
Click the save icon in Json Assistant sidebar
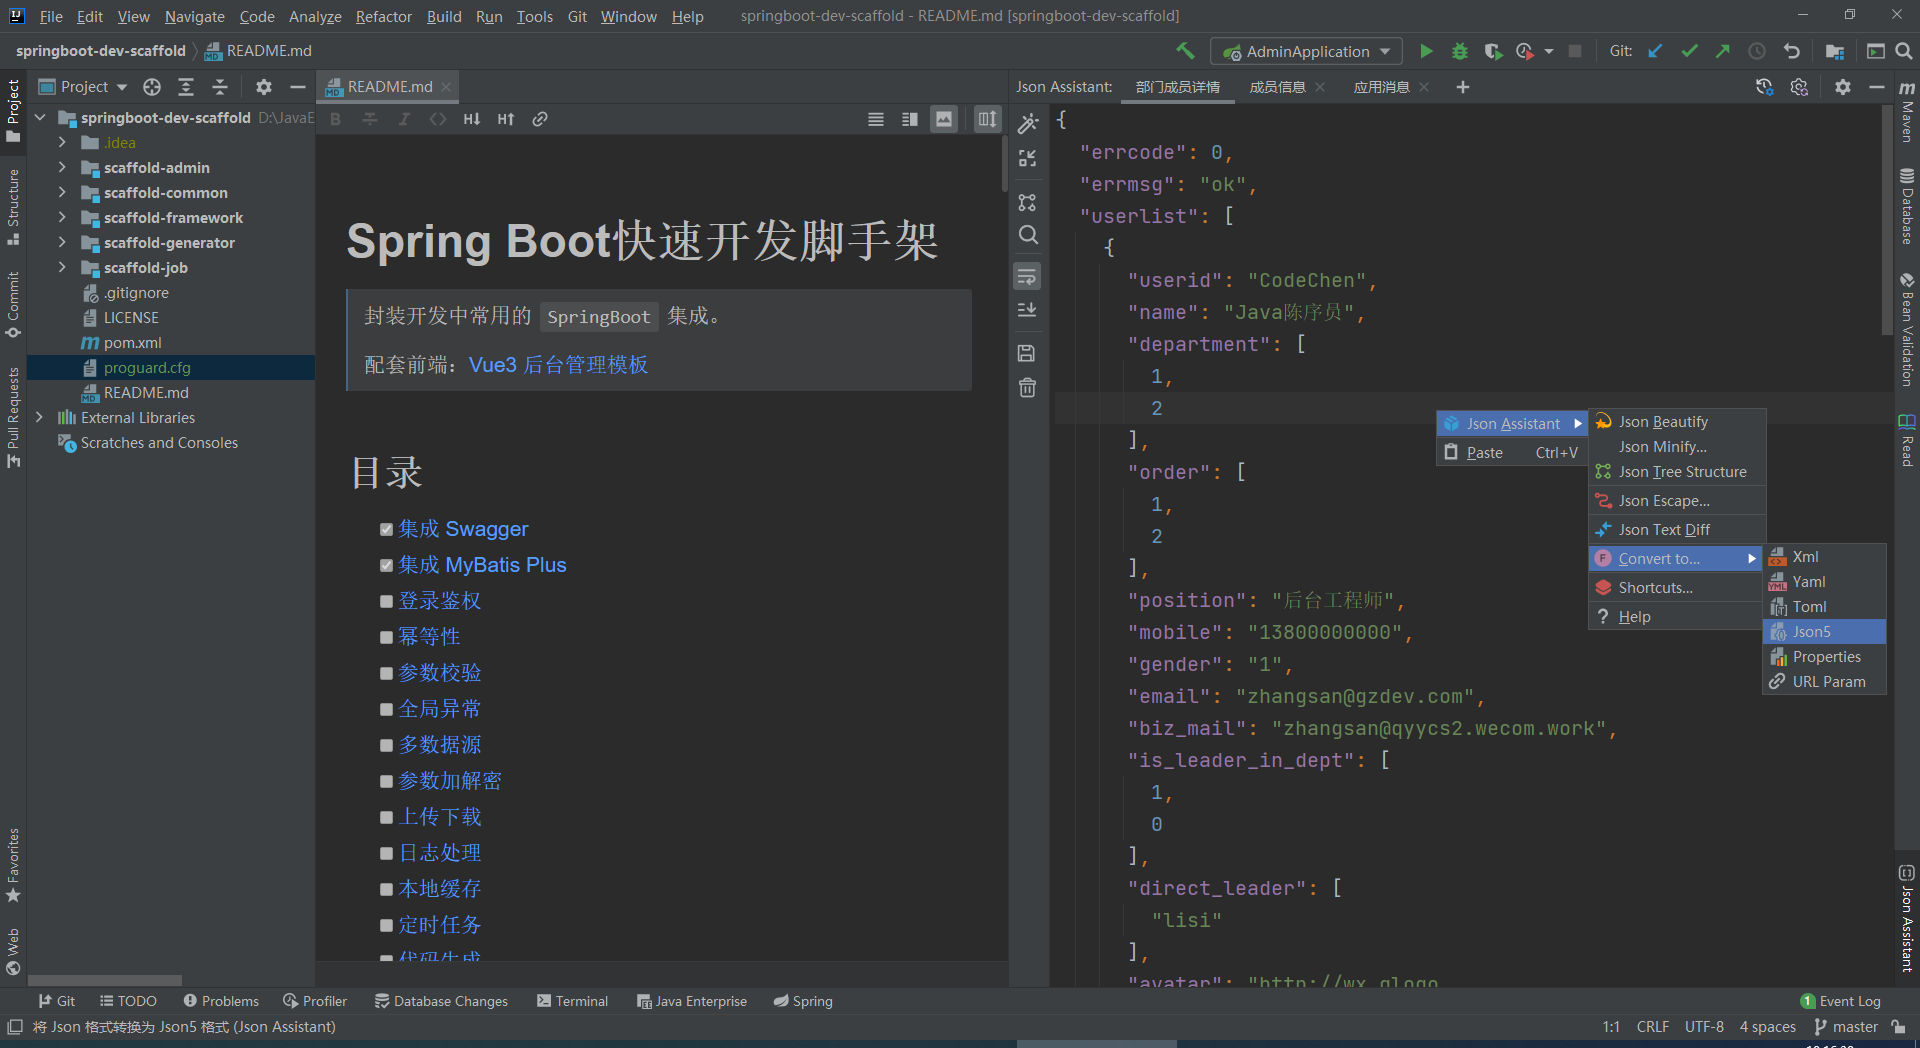(1027, 353)
